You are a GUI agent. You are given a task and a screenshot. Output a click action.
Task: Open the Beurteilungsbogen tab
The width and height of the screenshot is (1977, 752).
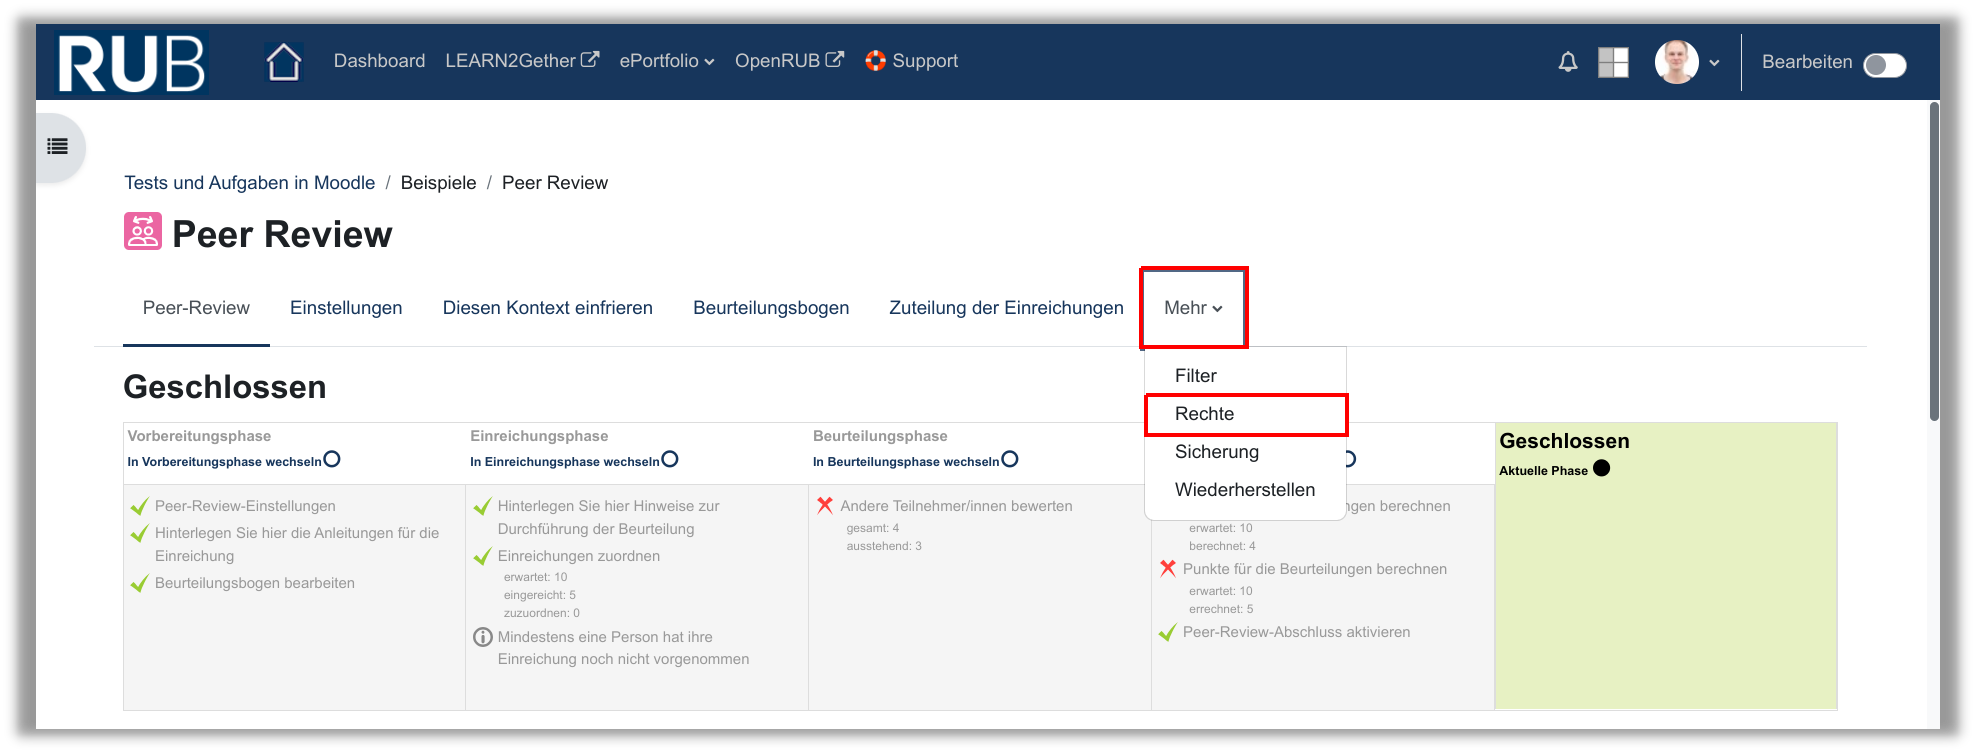point(770,308)
